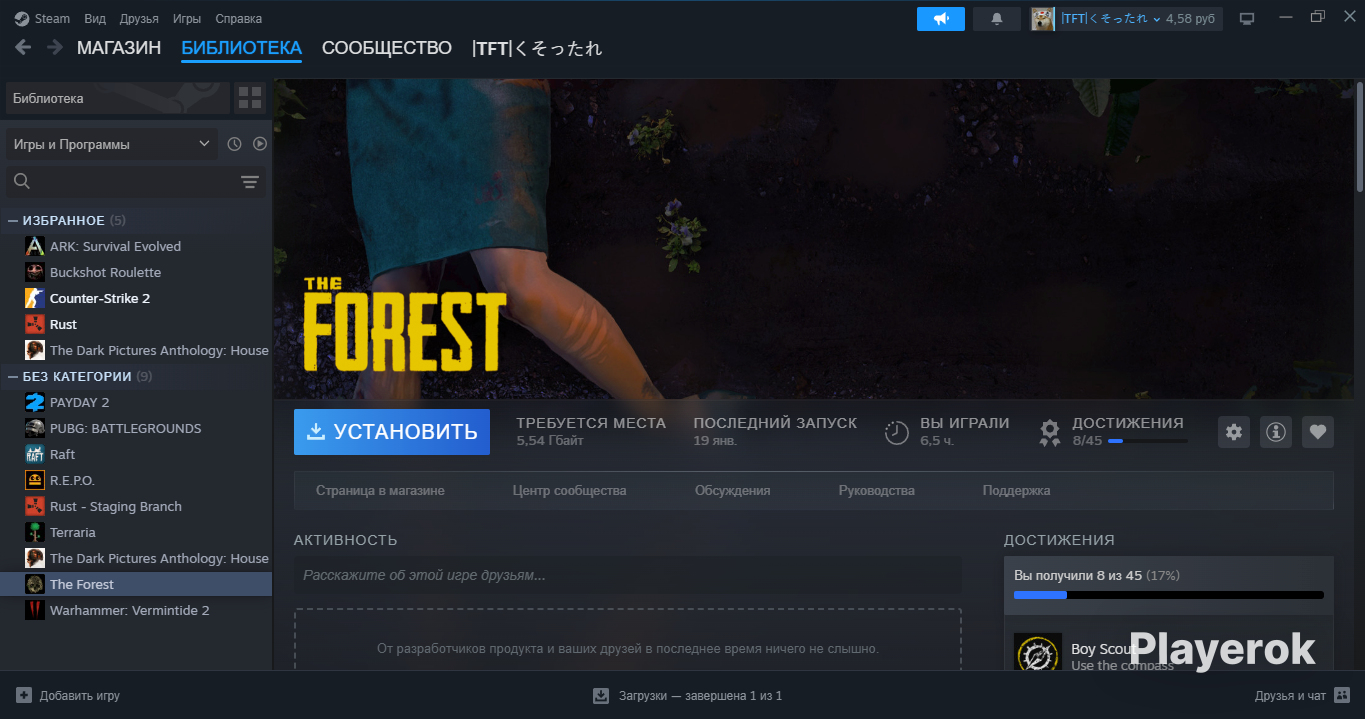The height and width of the screenshot is (719, 1365).
Task: Click Друзья и чат button
Action: click(x=1303, y=695)
